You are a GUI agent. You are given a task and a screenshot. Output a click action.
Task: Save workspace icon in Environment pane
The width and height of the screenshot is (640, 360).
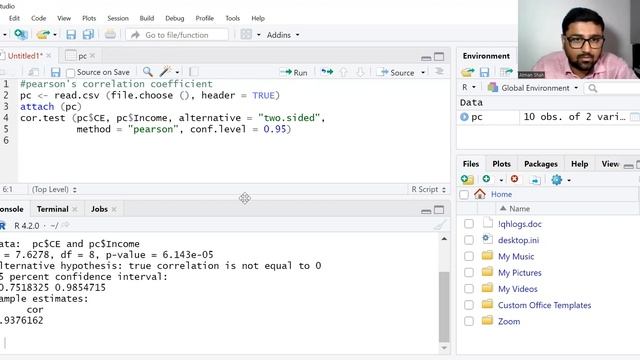(484, 73)
